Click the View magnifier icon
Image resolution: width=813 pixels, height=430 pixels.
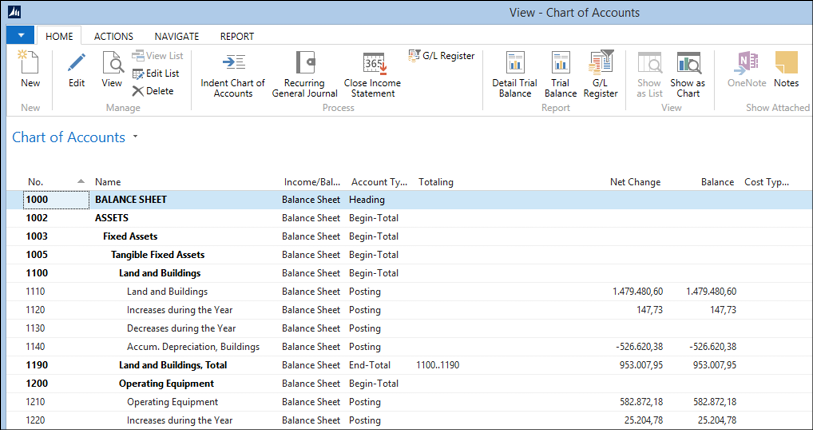(112, 63)
